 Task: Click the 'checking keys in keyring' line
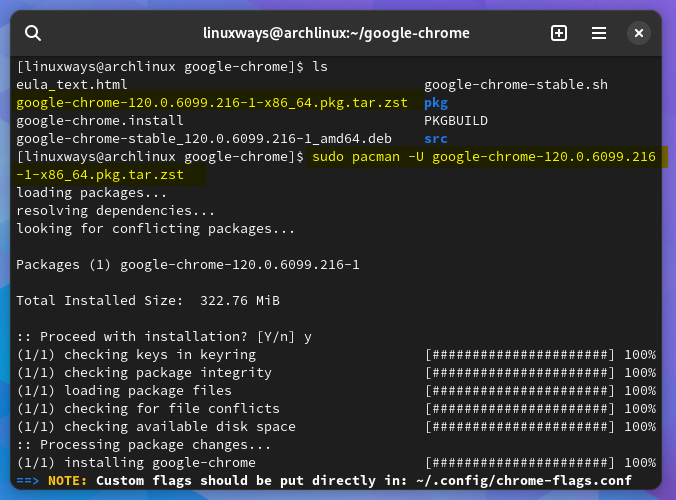pos(136,355)
